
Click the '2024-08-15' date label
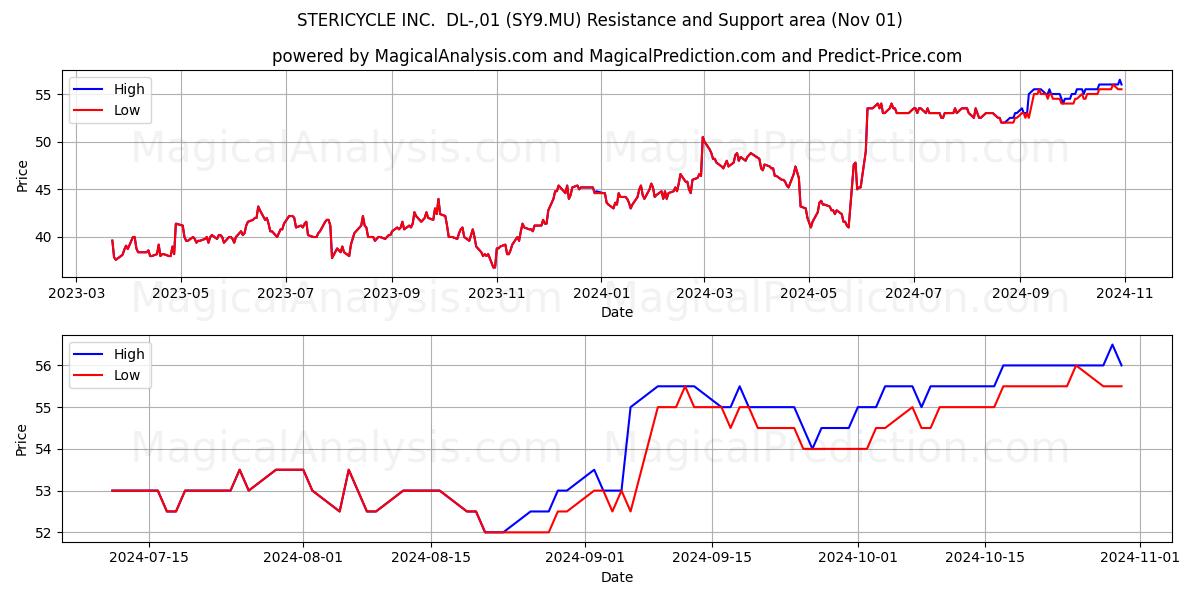point(431,559)
